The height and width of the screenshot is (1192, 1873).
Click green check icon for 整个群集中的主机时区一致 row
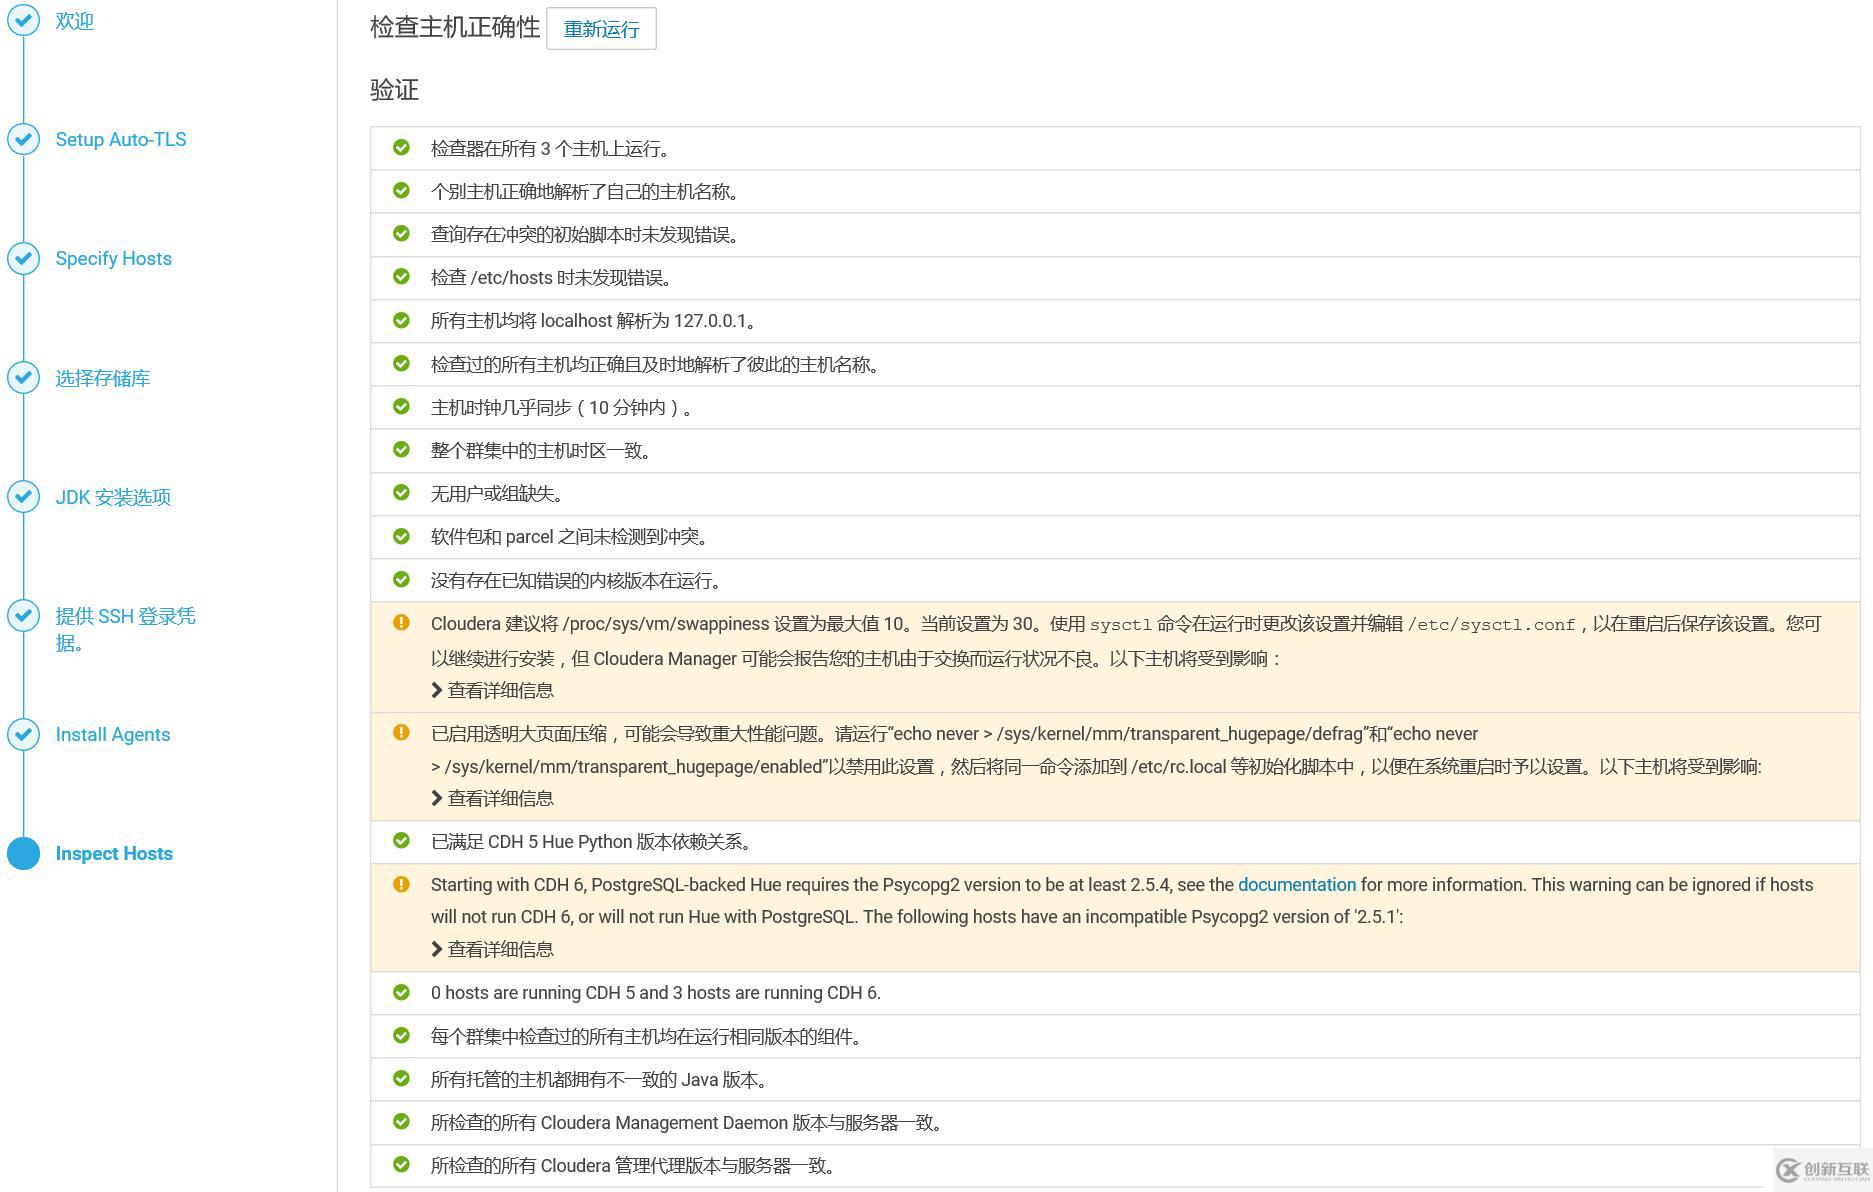(401, 449)
